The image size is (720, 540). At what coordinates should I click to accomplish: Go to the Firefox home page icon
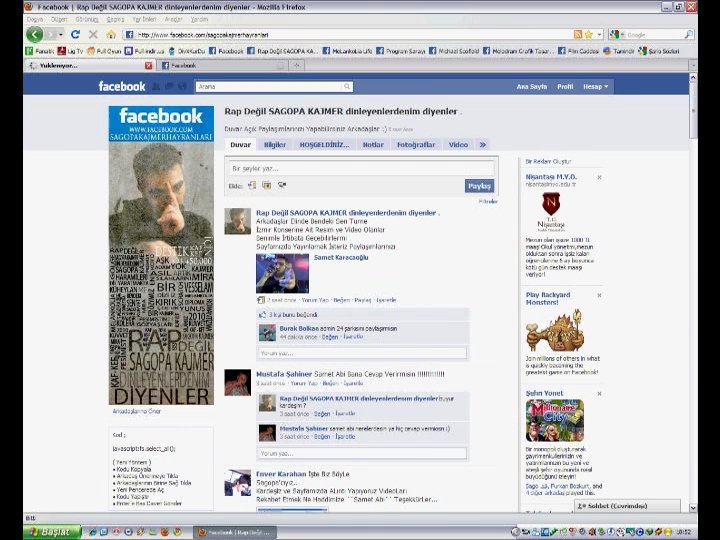click(x=111, y=34)
